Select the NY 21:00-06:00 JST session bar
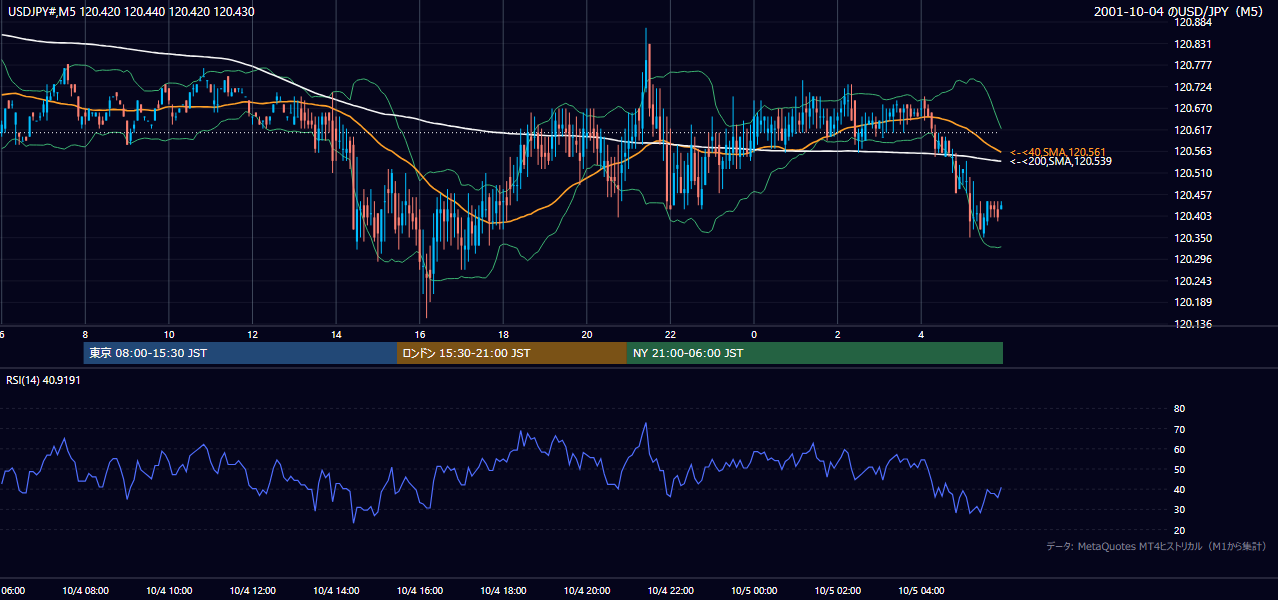This screenshot has height=600, width=1278. (x=815, y=353)
